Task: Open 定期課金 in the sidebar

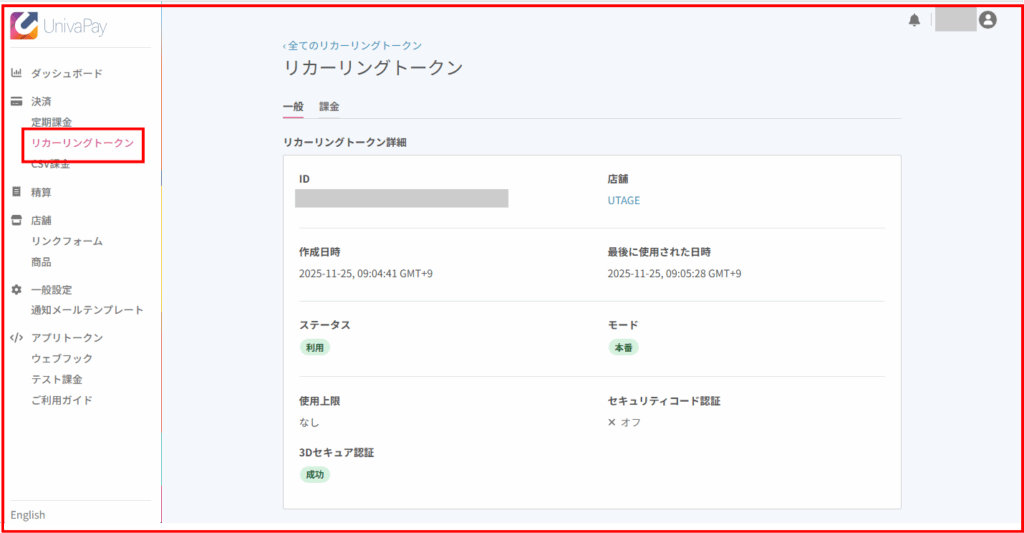Action: (x=51, y=122)
